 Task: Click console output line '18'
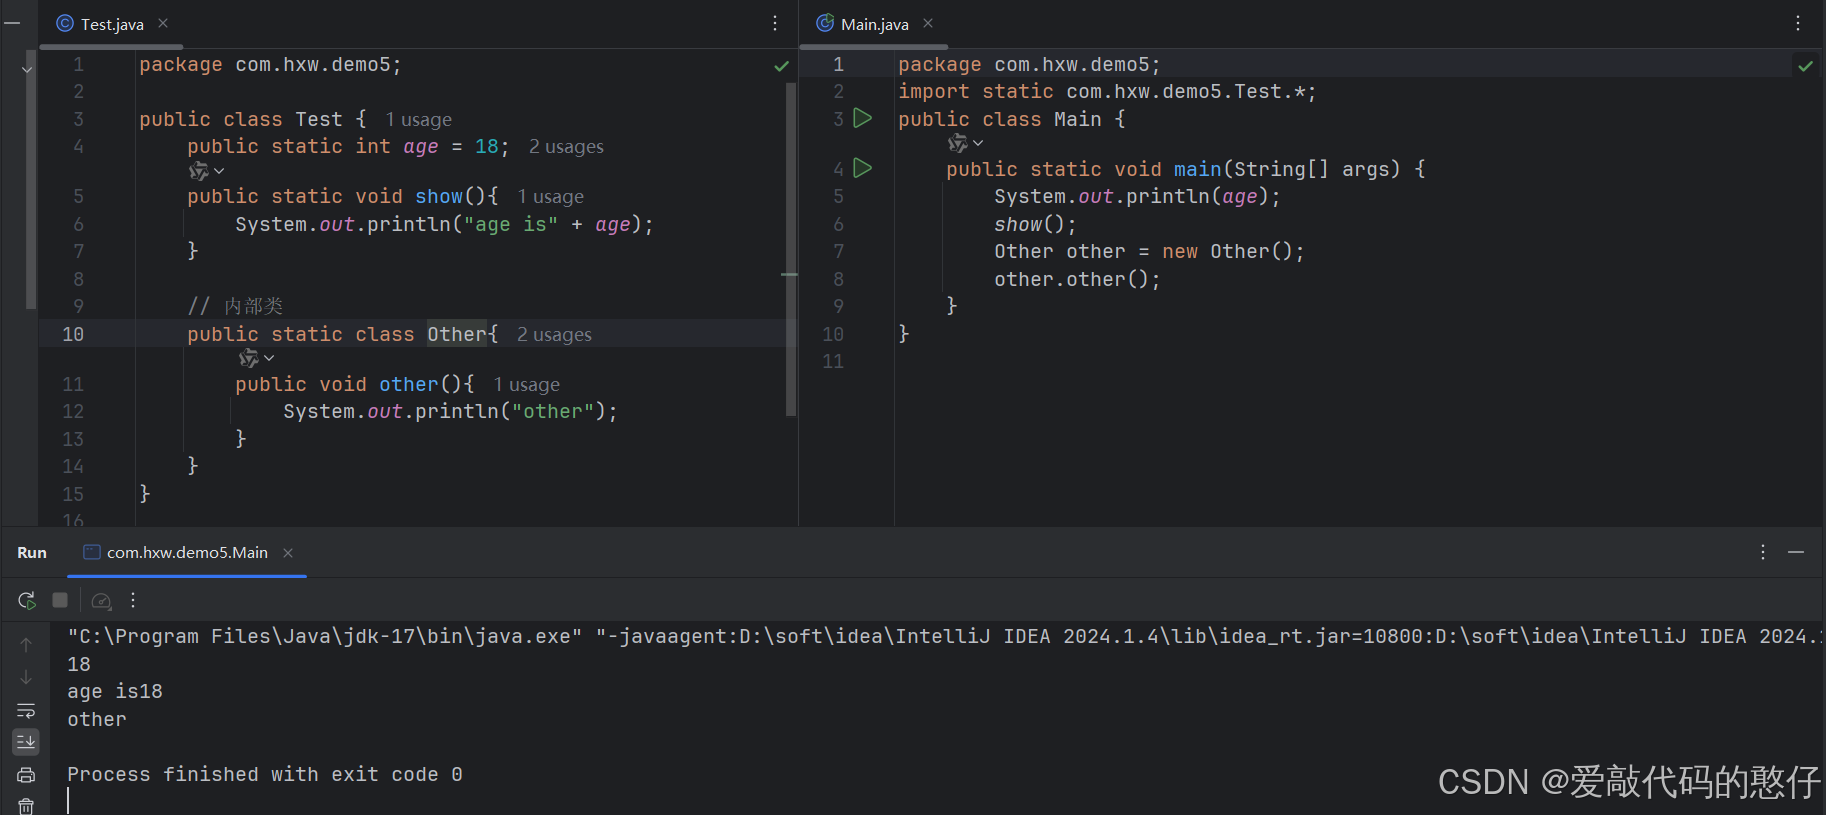point(79,665)
